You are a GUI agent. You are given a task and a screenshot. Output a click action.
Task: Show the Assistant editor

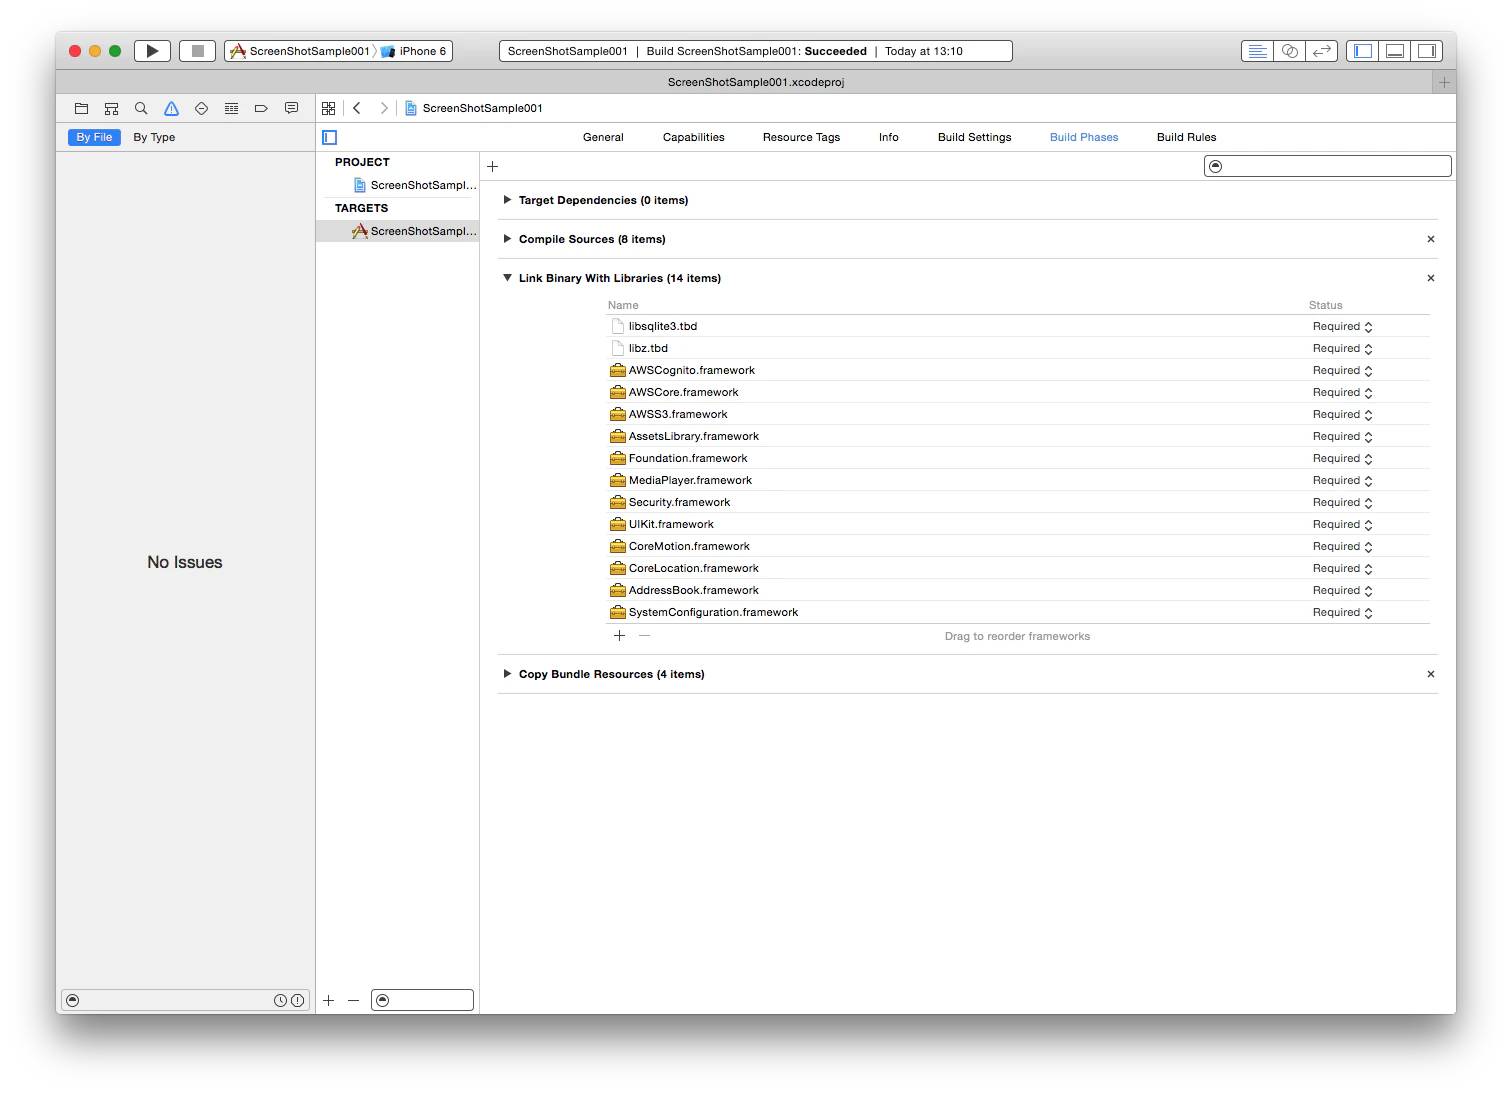click(1289, 51)
